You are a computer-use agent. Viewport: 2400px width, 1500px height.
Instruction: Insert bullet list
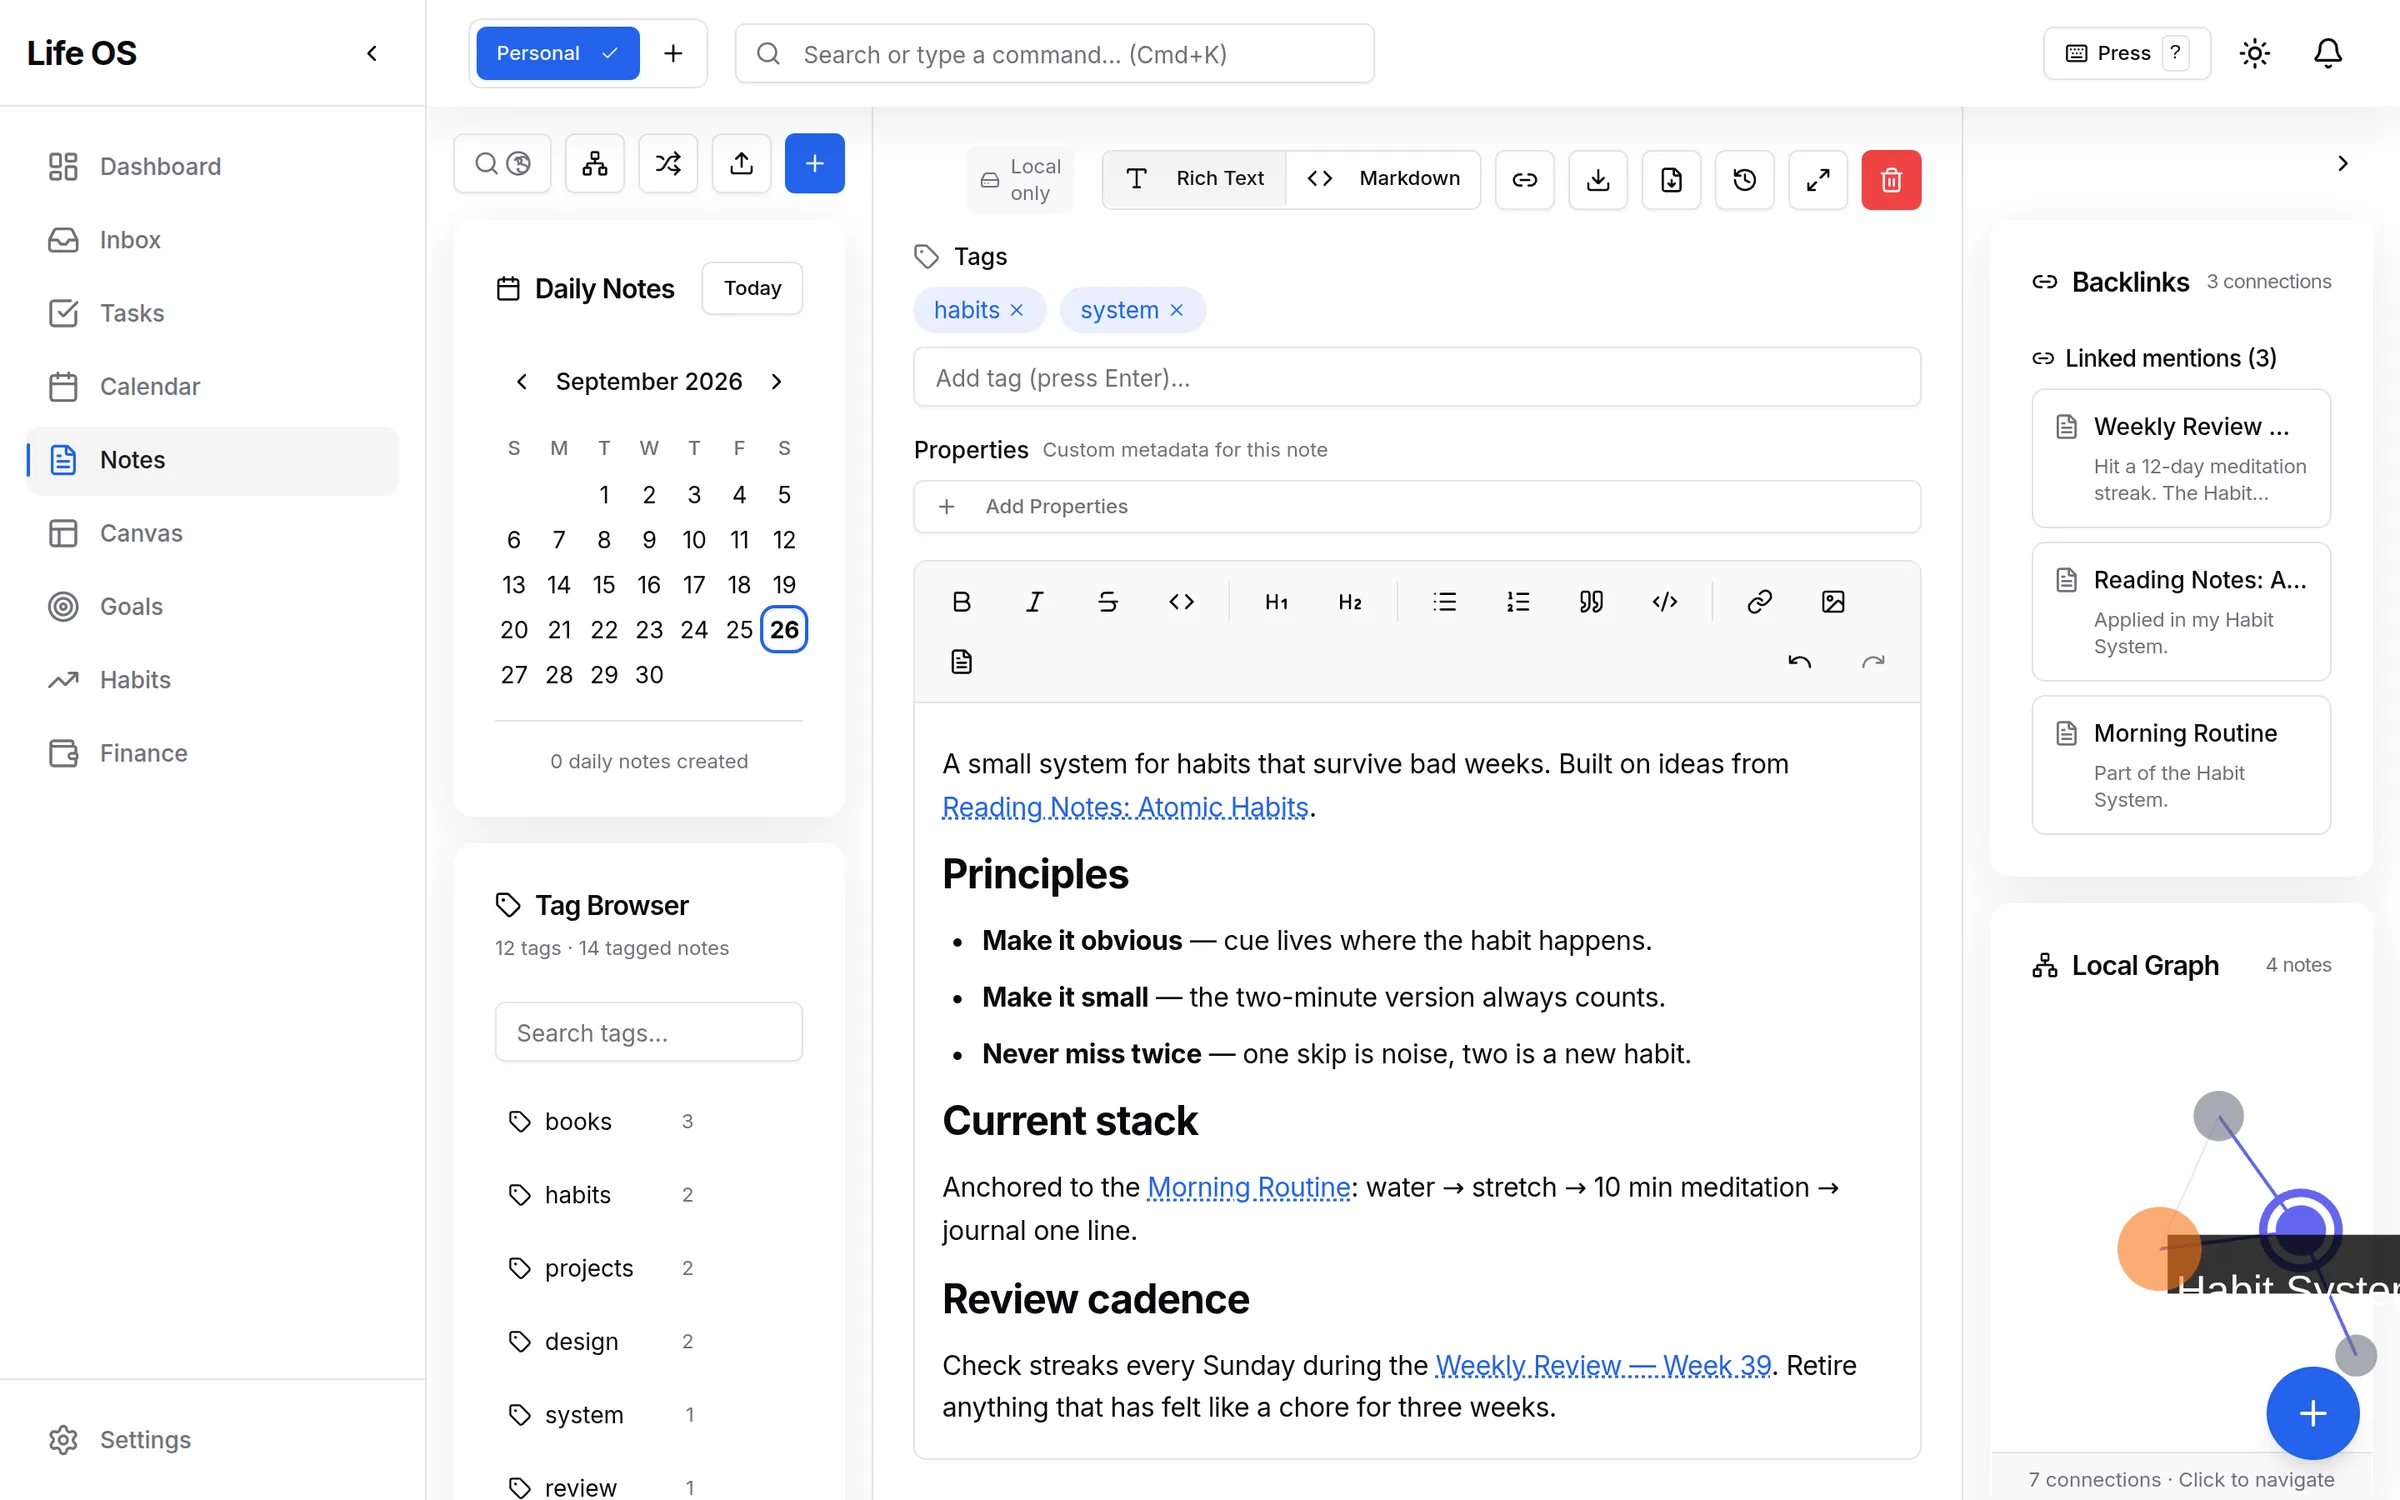(x=1444, y=601)
